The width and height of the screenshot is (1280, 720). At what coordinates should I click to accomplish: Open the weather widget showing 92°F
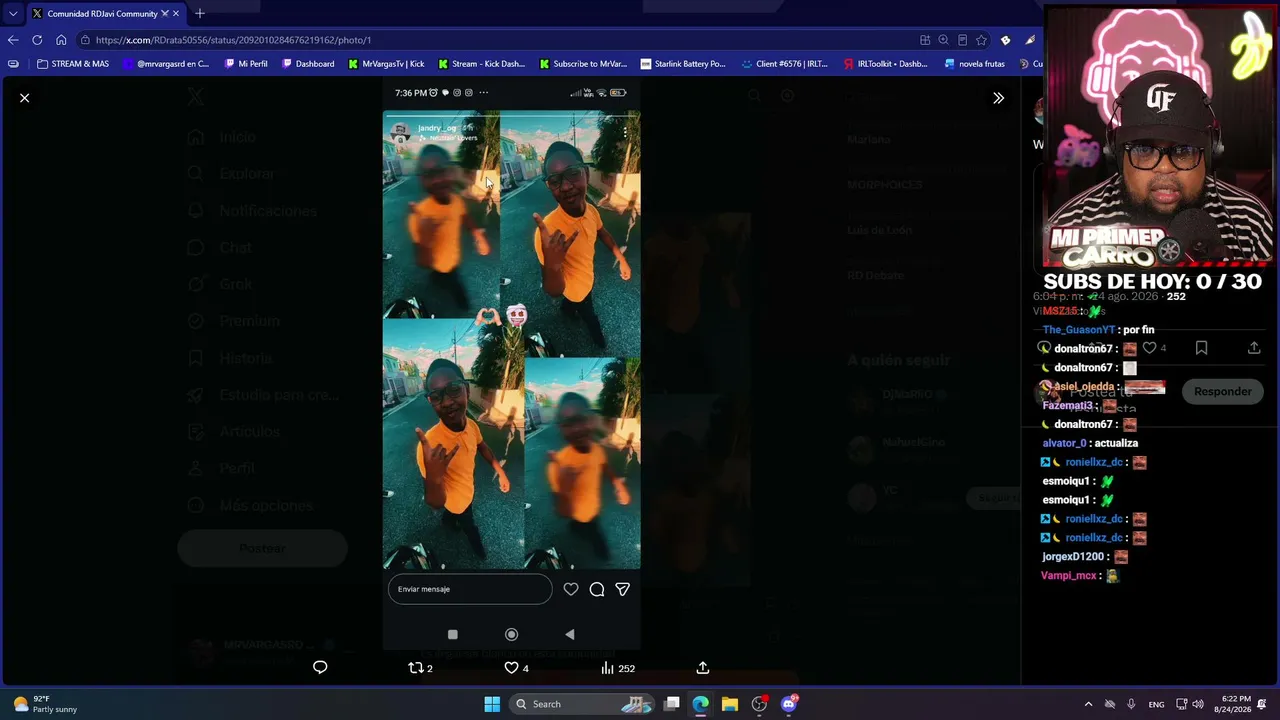(x=45, y=704)
